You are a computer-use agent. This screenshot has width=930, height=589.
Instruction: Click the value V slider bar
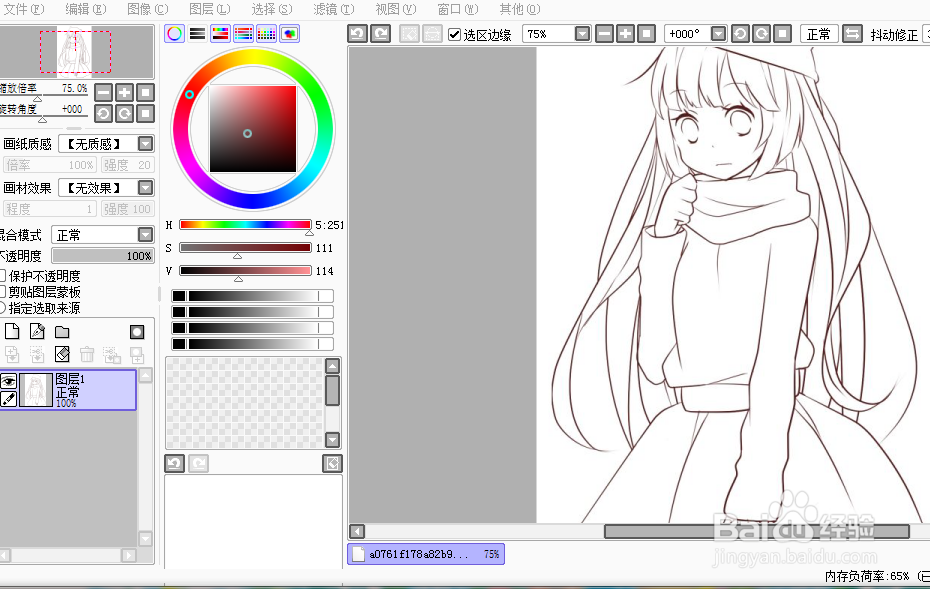point(245,270)
